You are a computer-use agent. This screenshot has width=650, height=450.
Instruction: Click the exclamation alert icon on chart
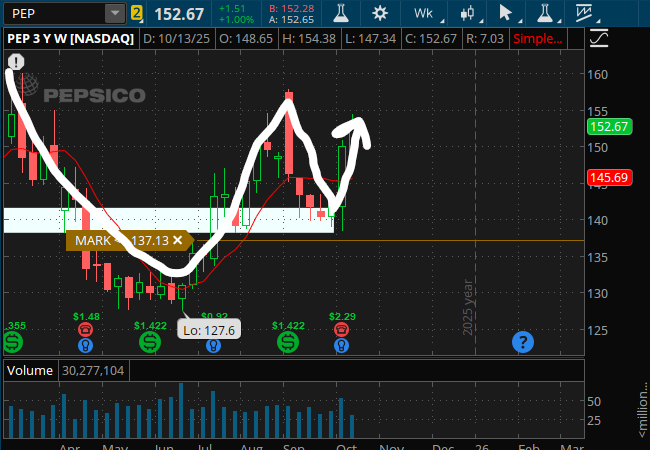[16, 62]
